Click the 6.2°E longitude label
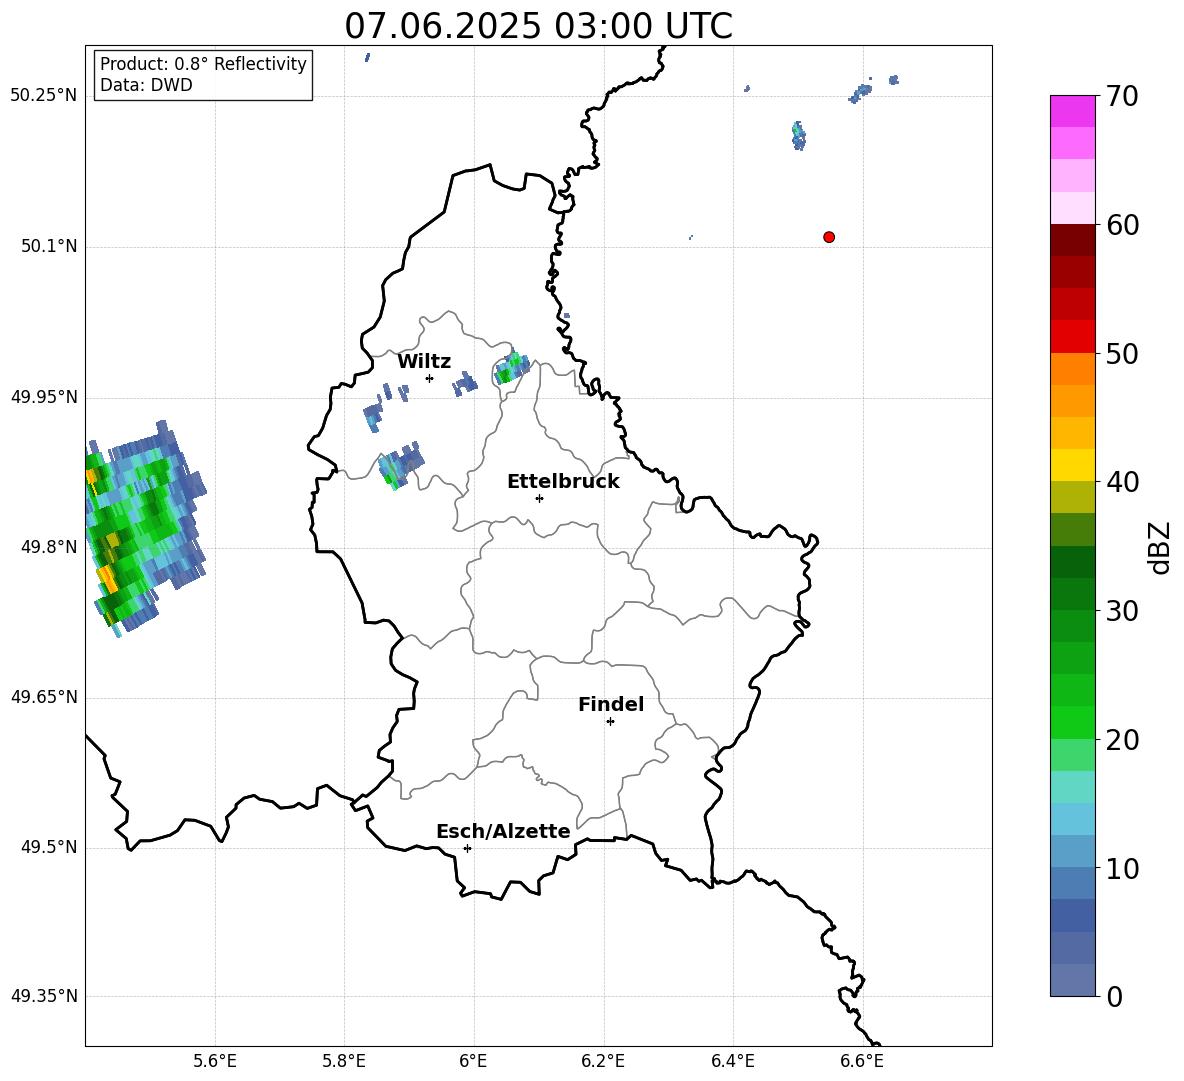The height and width of the screenshot is (1081, 1184). (603, 1061)
